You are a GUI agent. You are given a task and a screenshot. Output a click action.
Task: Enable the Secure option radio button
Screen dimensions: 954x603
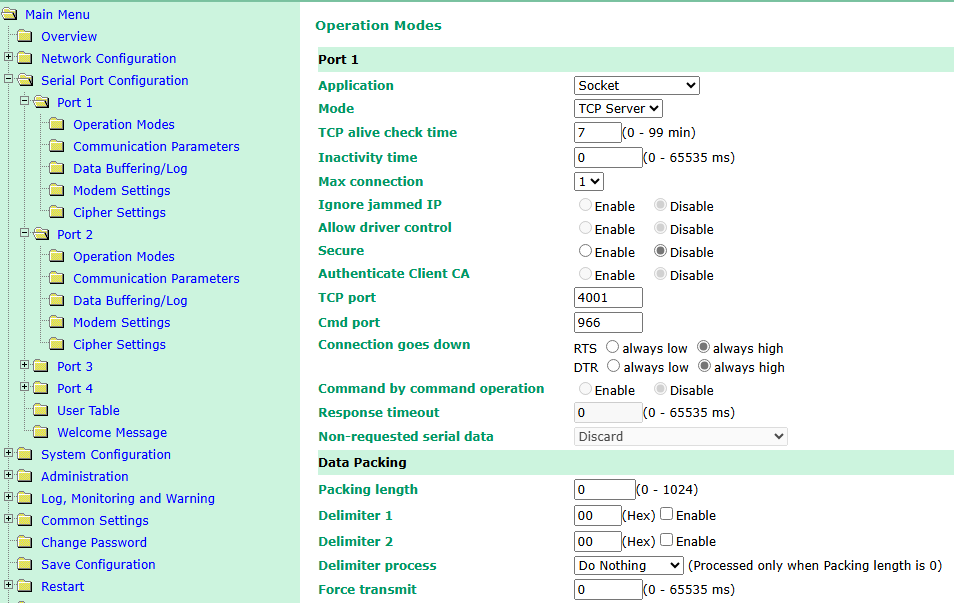[x=586, y=252]
